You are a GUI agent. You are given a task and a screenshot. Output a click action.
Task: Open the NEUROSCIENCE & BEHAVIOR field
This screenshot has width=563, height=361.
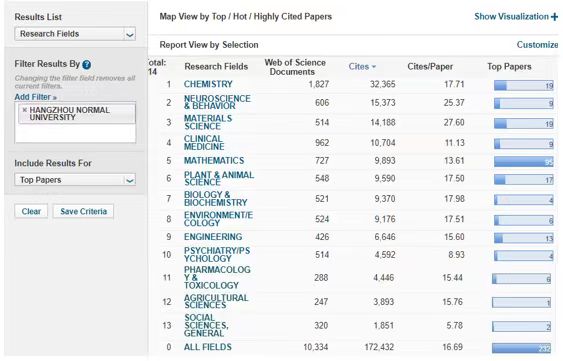point(217,102)
